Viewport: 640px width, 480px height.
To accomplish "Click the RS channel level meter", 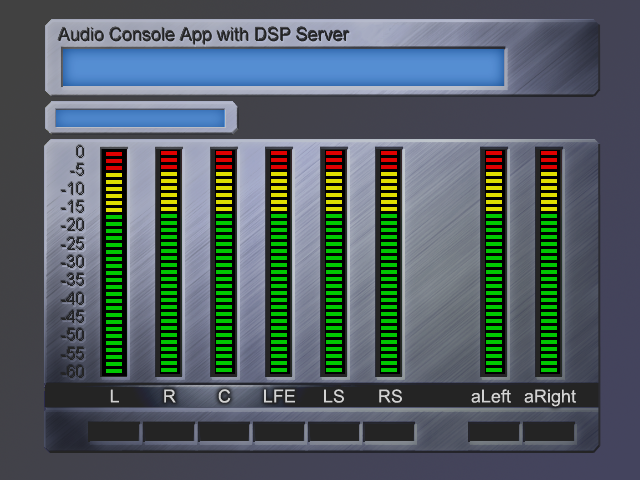I will point(389,262).
